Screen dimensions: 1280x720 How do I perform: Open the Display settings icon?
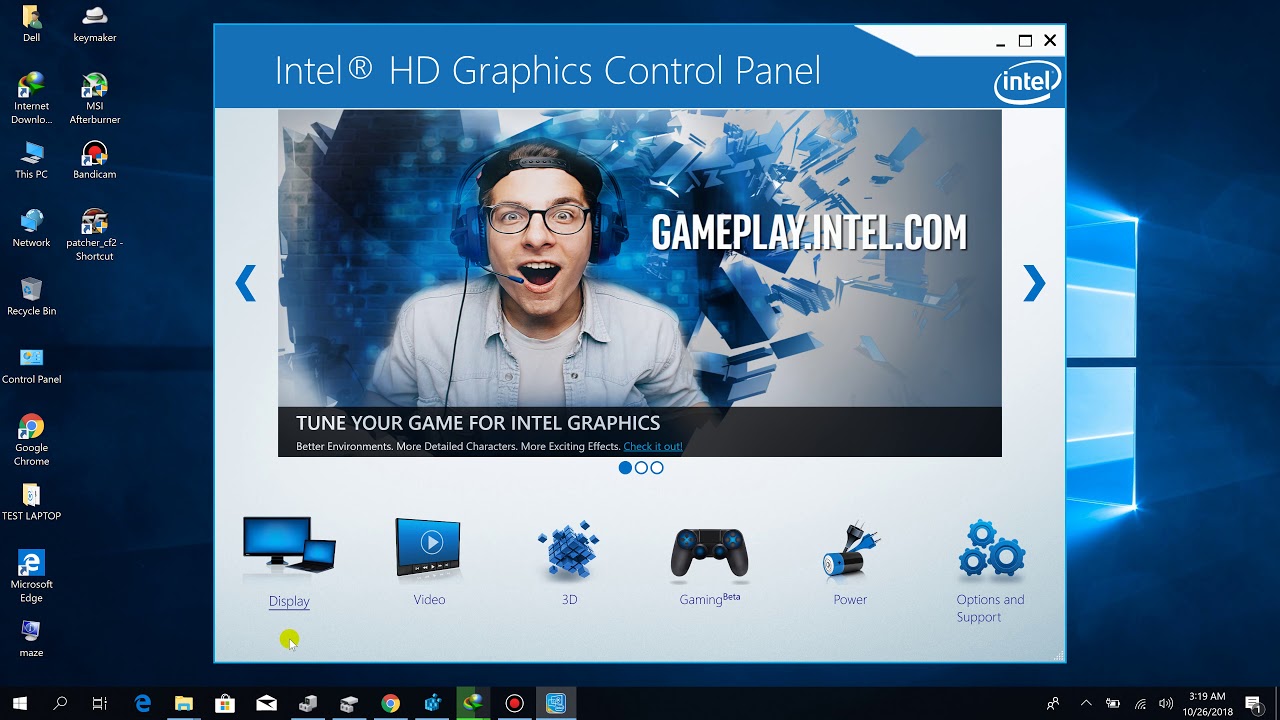pyautogui.click(x=289, y=547)
